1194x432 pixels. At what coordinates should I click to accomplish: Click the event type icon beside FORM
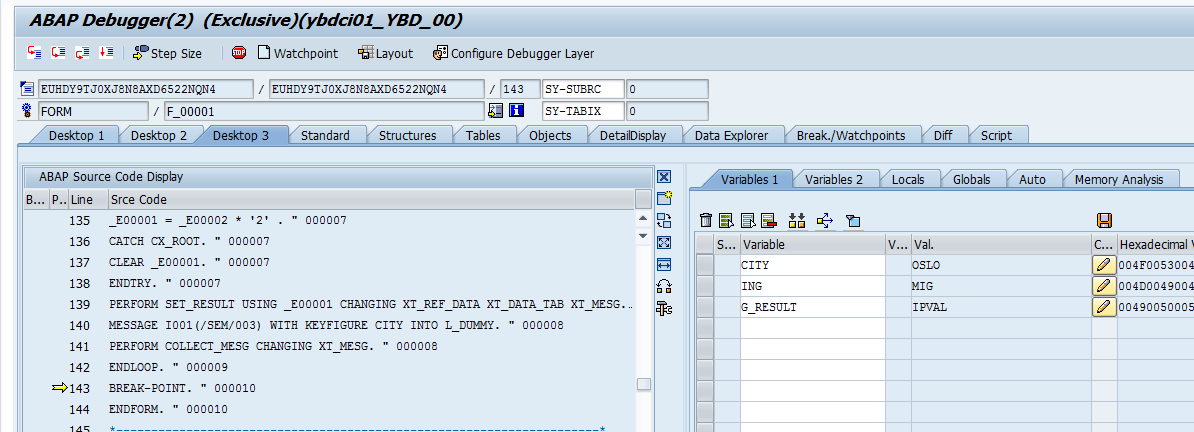coord(28,111)
